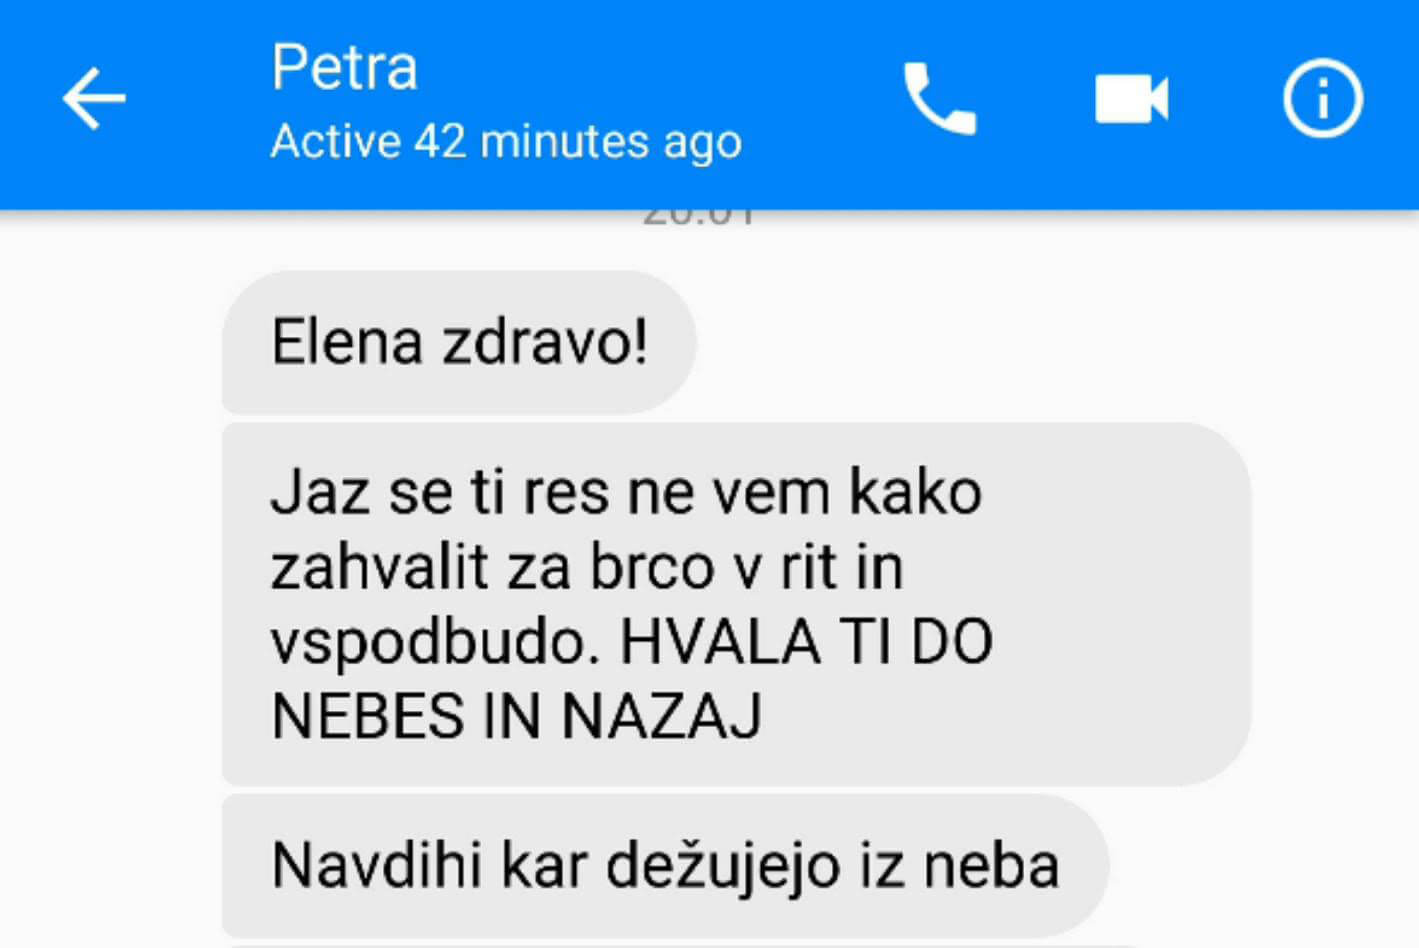1419x948 pixels.
Task: Select the 'Navdihi kar dežujejo iz neba' message
Action: (x=665, y=866)
